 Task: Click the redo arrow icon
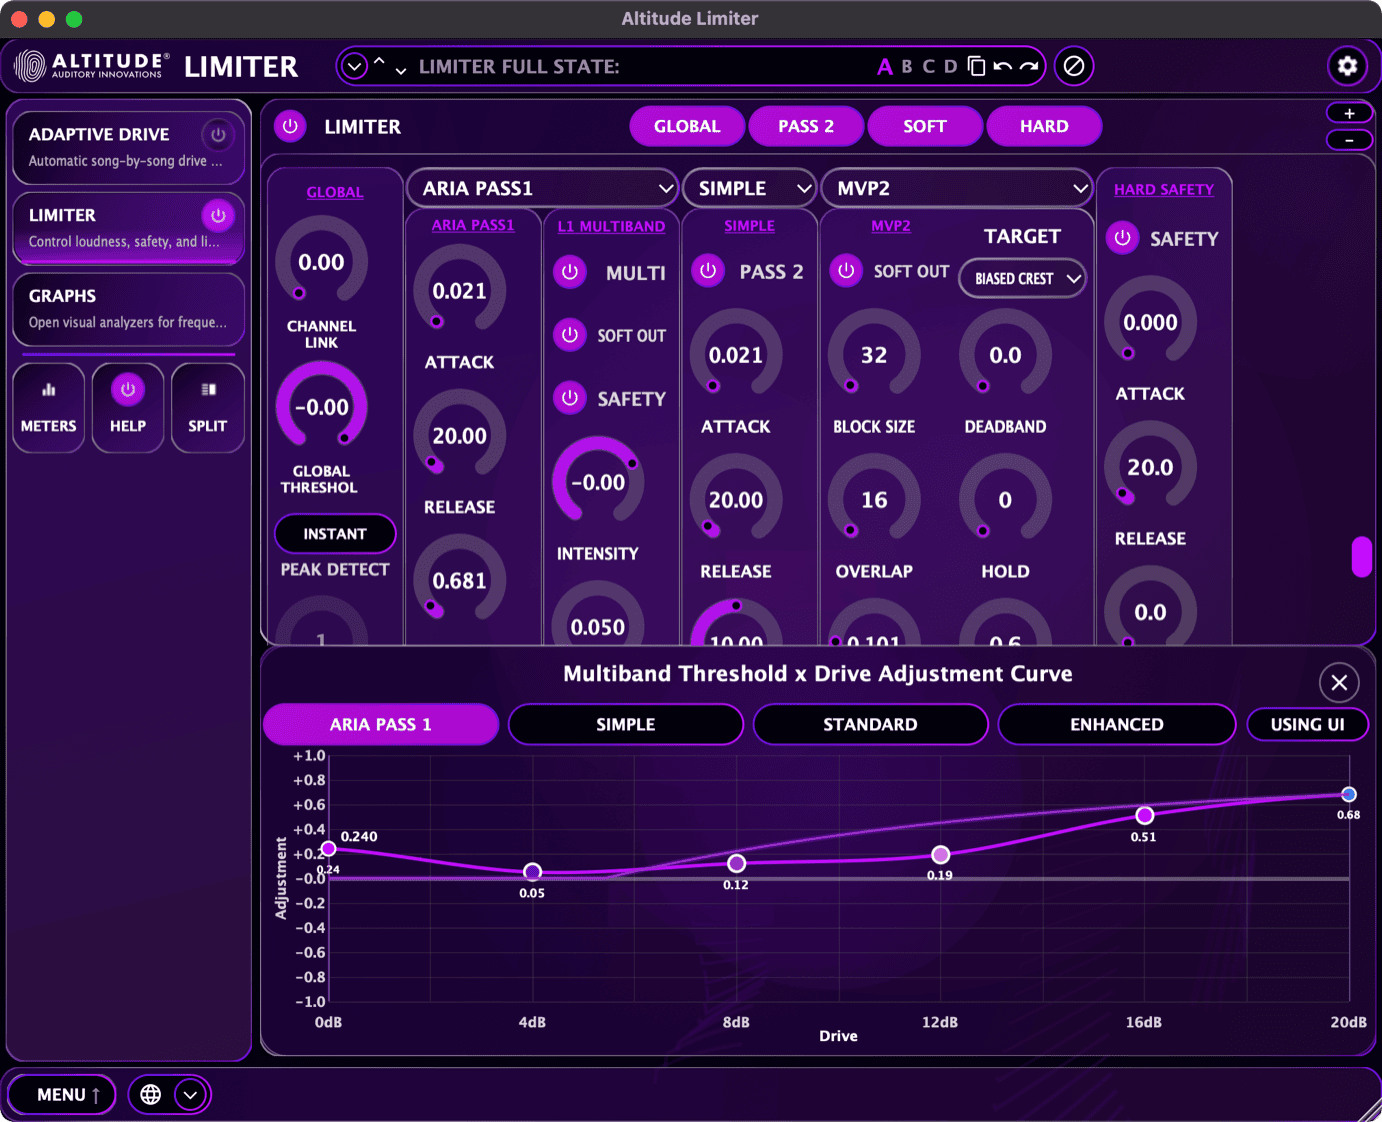point(1029,66)
